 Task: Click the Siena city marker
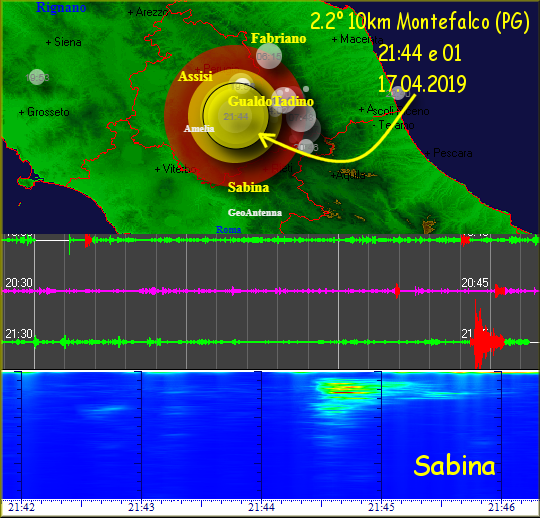pyautogui.click(x=64, y=42)
